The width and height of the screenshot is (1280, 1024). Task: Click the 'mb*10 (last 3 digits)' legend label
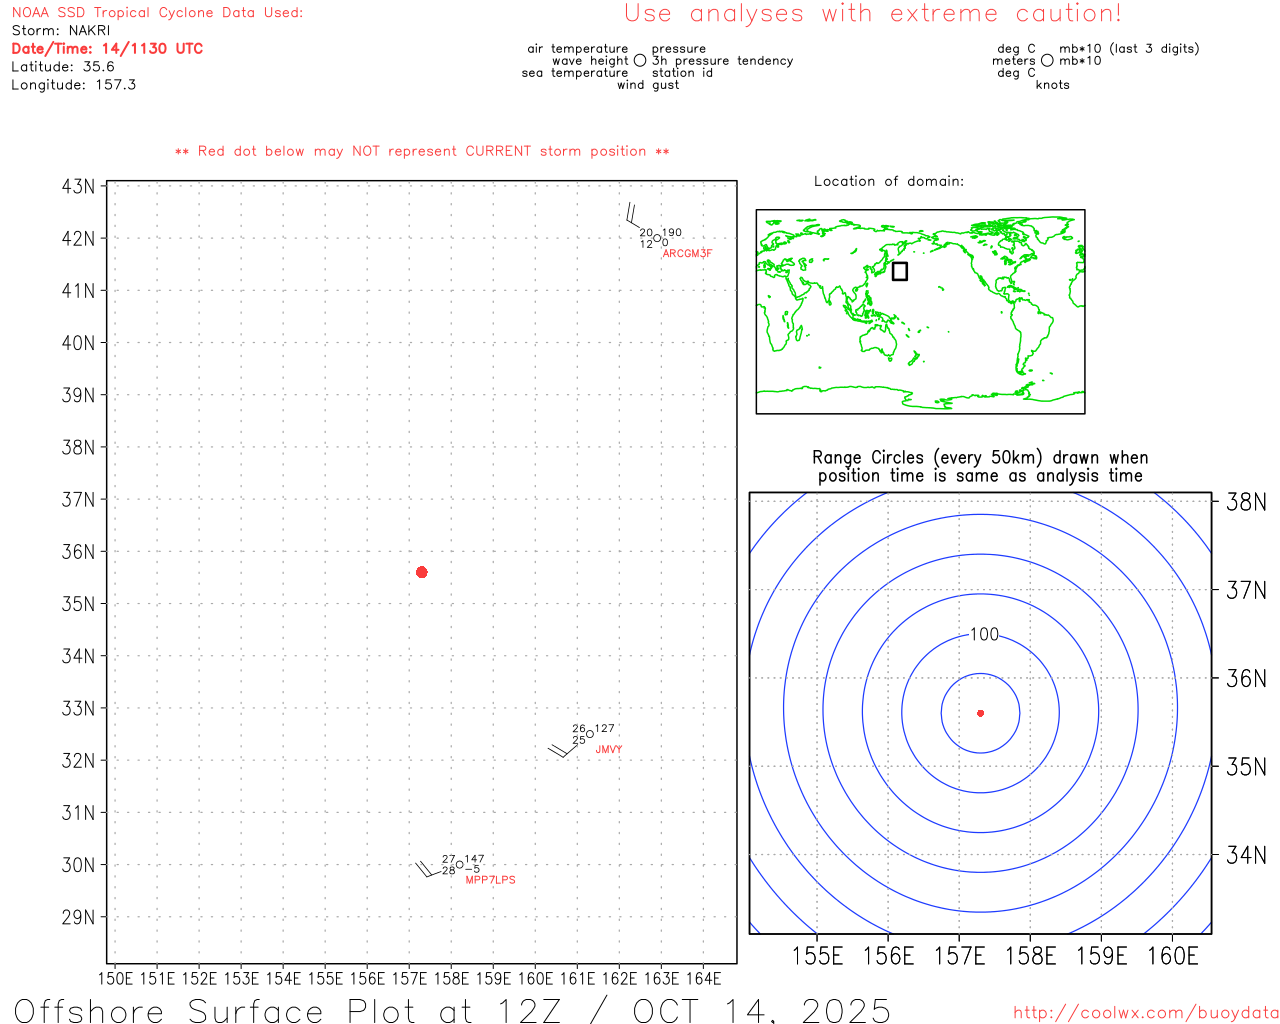point(1129,48)
